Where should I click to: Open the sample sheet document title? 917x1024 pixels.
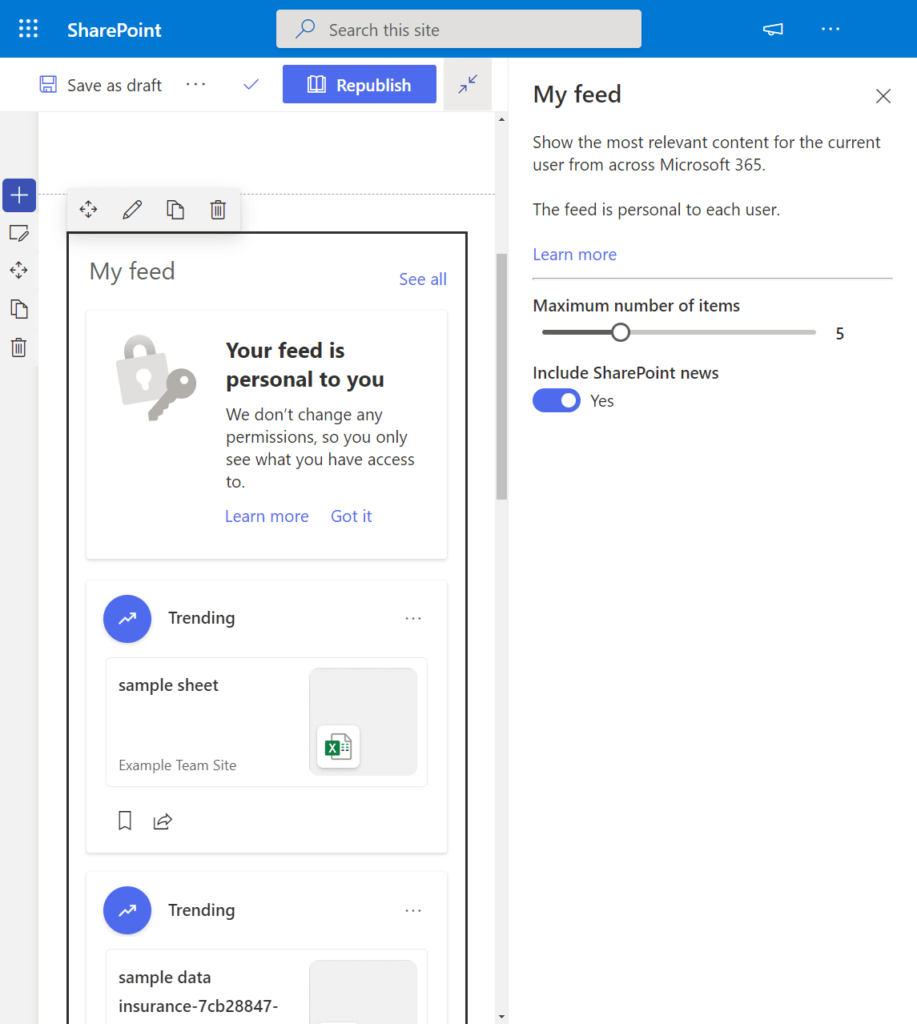click(169, 685)
